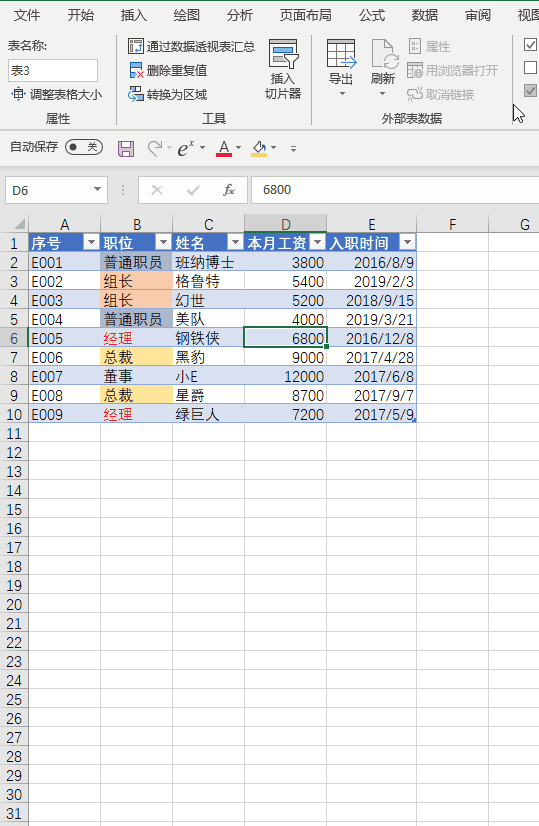Open the fill color dropdown arrow
Image resolution: width=539 pixels, height=826 pixels.
[273, 148]
